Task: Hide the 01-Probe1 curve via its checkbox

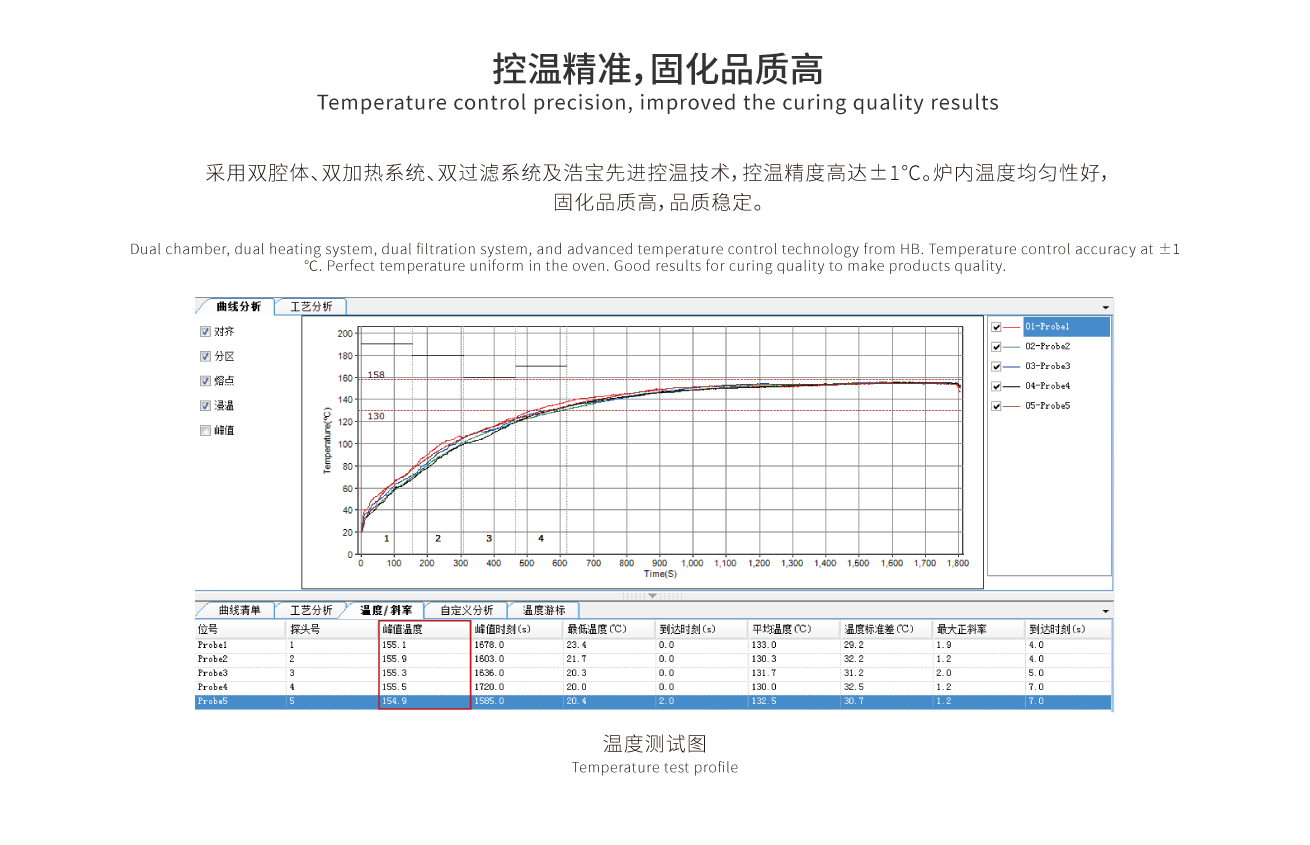Action: click(x=996, y=327)
